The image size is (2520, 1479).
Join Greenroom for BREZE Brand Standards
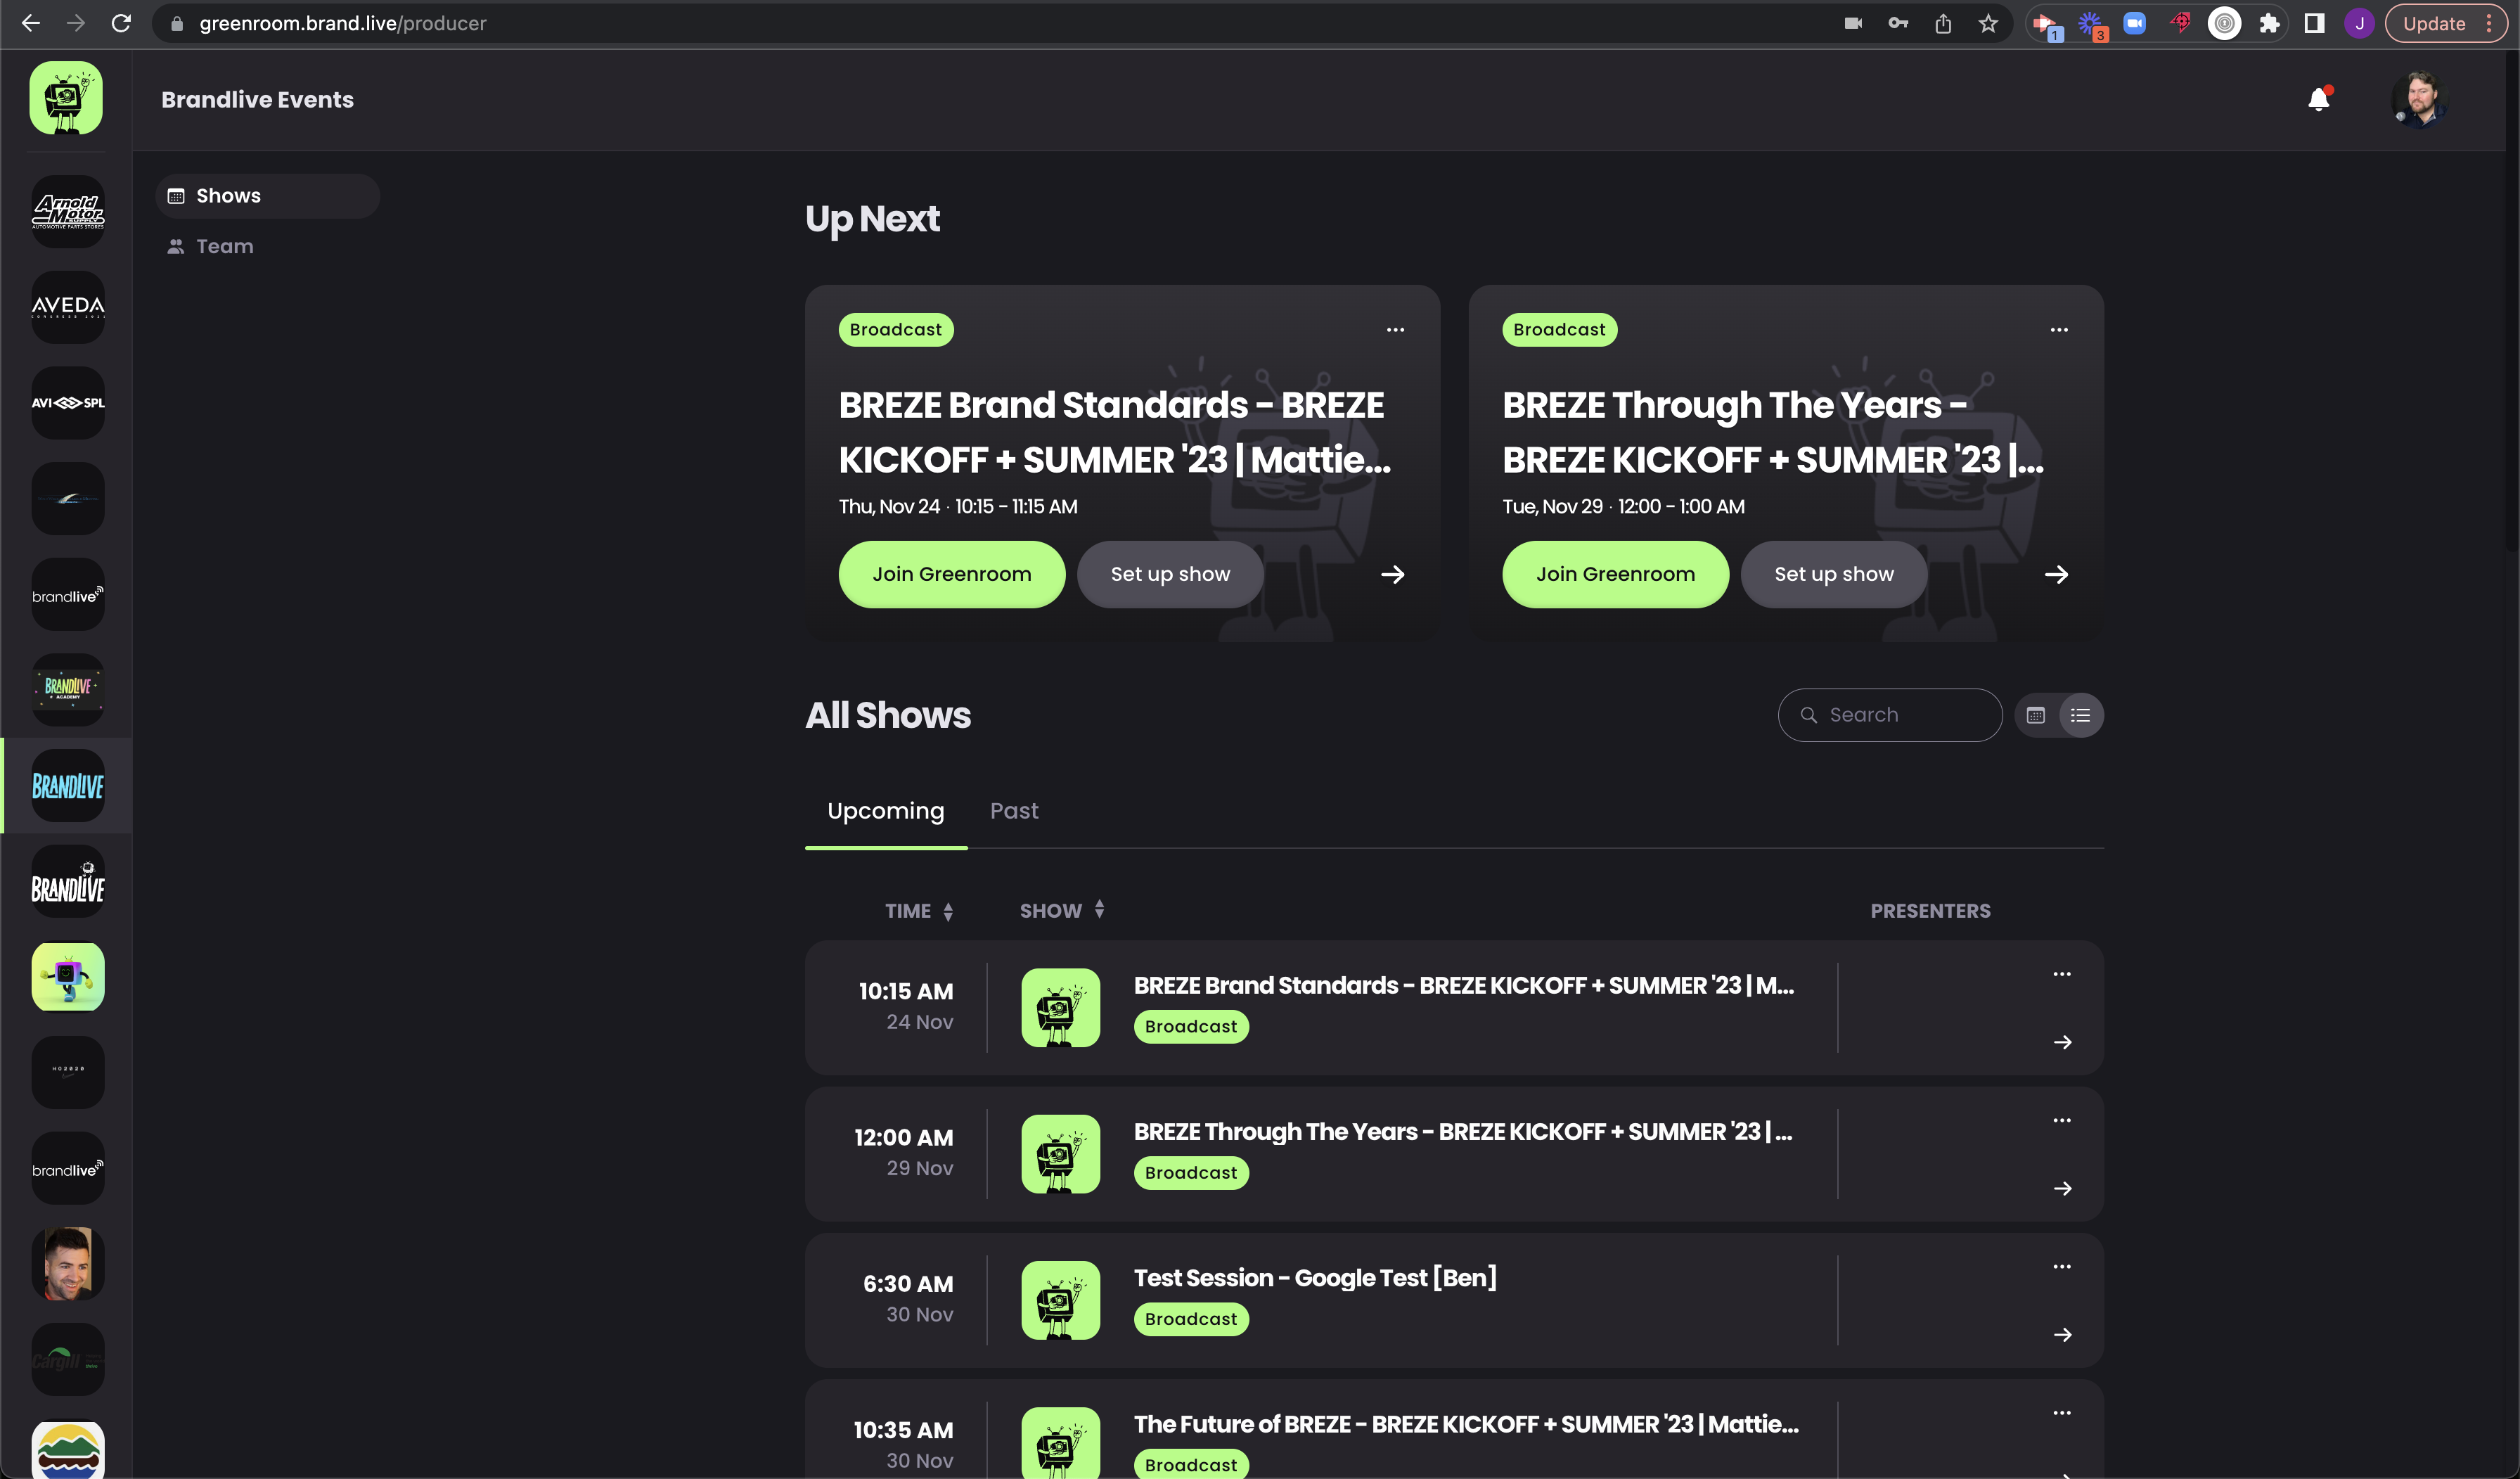[x=951, y=574]
